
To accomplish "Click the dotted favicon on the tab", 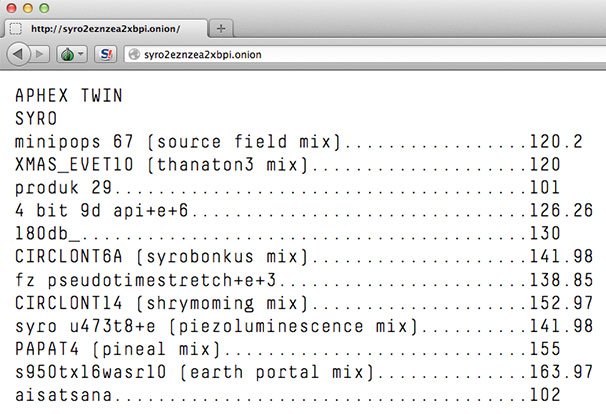I will 16,28.
